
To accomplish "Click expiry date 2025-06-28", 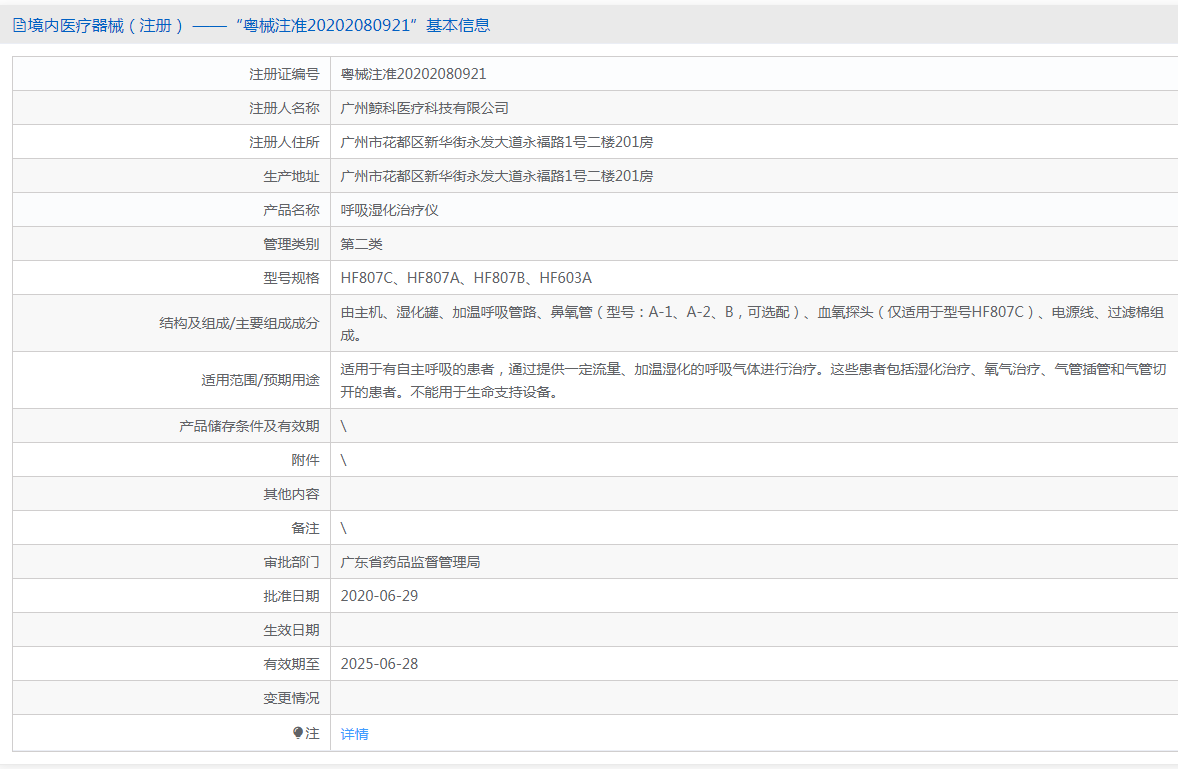I will (379, 664).
